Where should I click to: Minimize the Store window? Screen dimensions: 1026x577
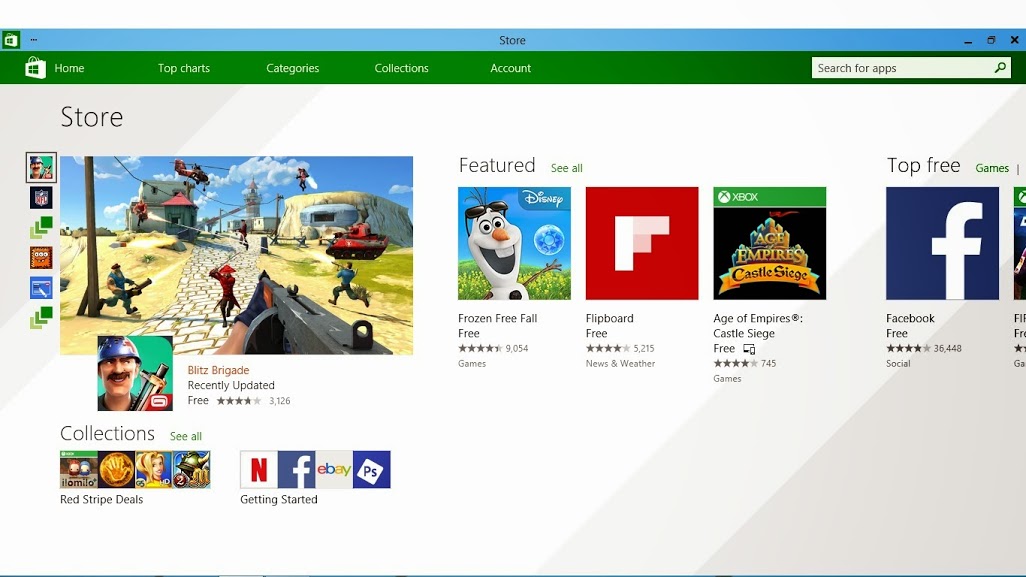[968, 41]
